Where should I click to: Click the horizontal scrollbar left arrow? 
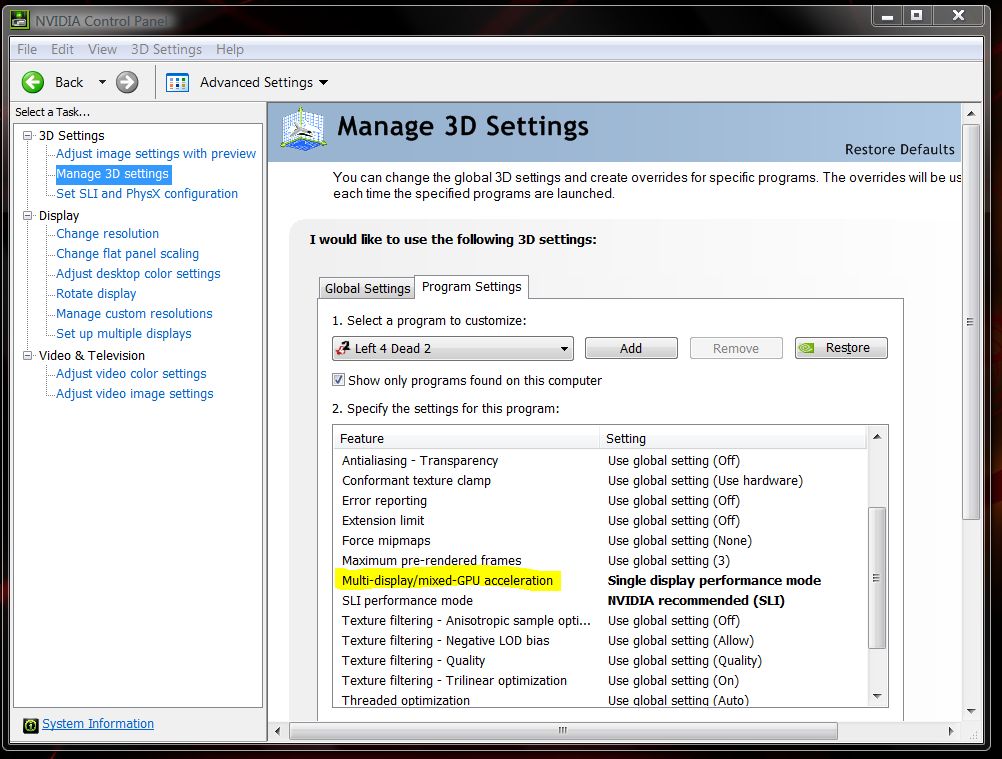(277, 731)
